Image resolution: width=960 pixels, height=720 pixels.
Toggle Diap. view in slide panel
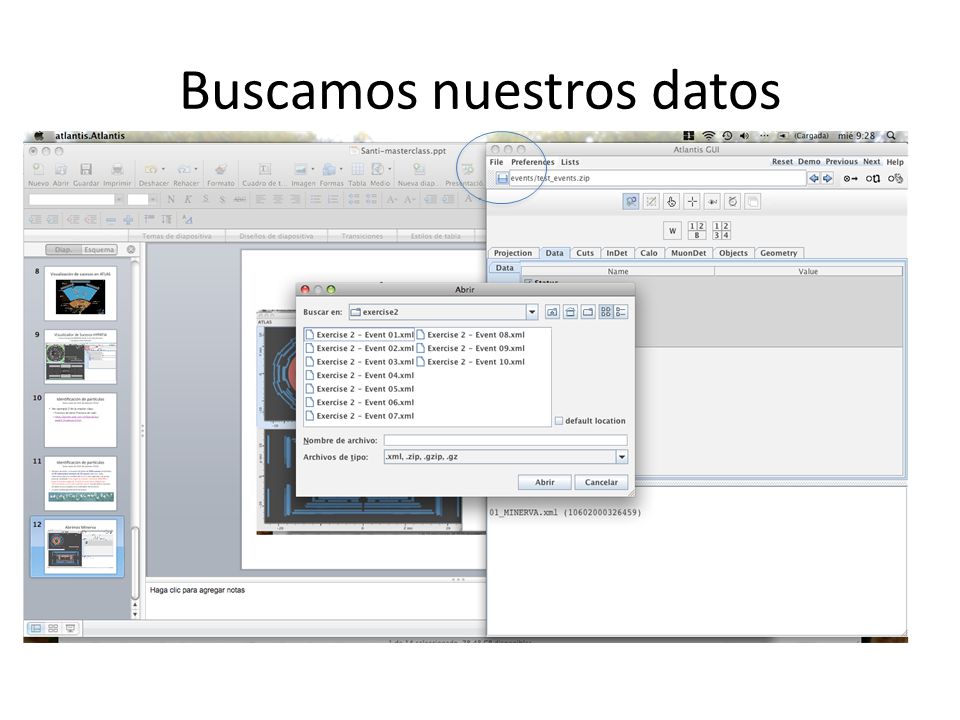pos(64,250)
